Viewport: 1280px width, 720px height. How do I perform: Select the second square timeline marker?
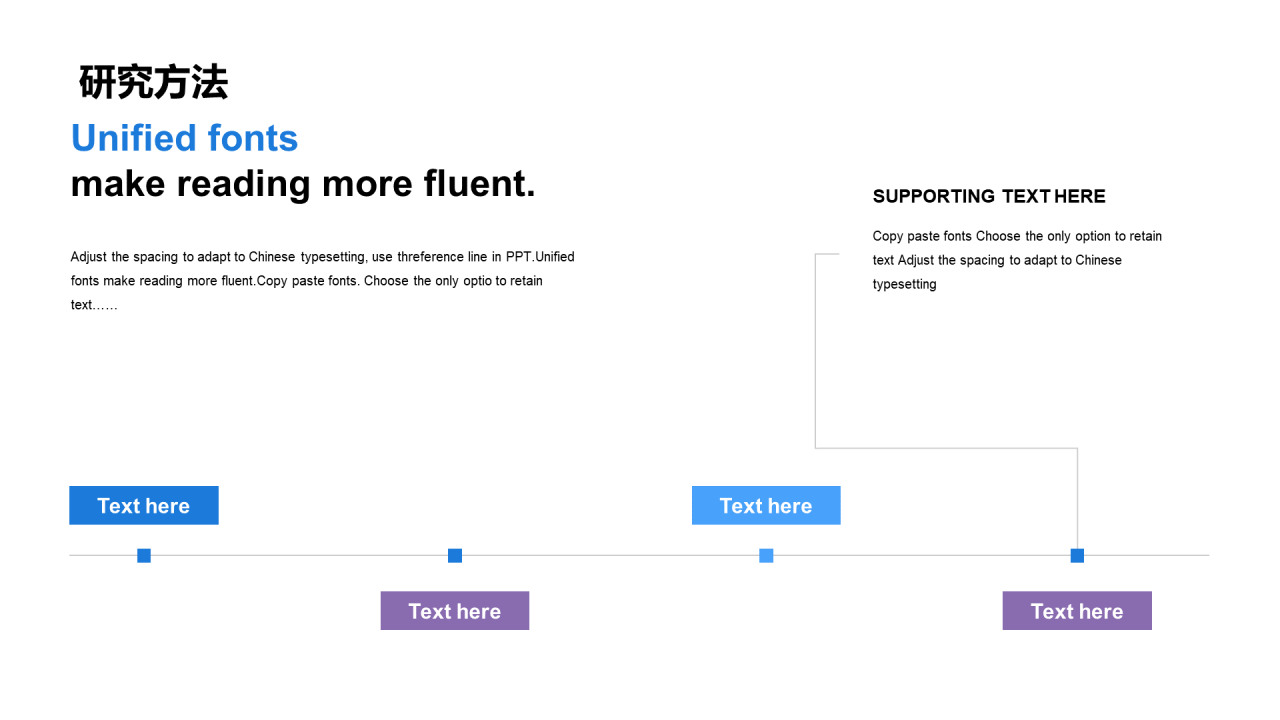coord(455,555)
